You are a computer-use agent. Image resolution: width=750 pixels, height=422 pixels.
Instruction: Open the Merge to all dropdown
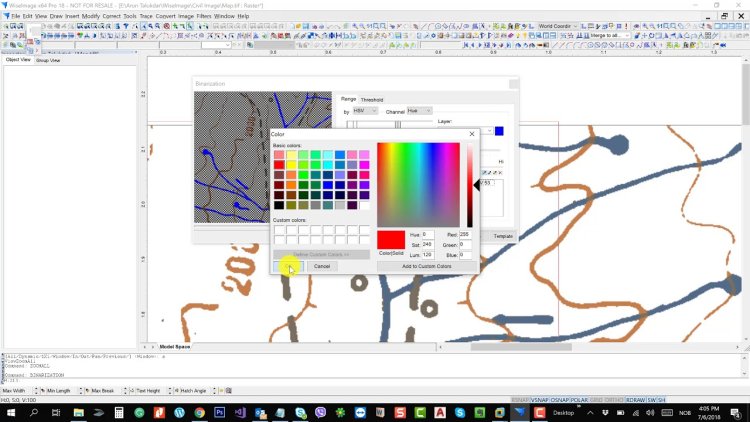pos(610,35)
